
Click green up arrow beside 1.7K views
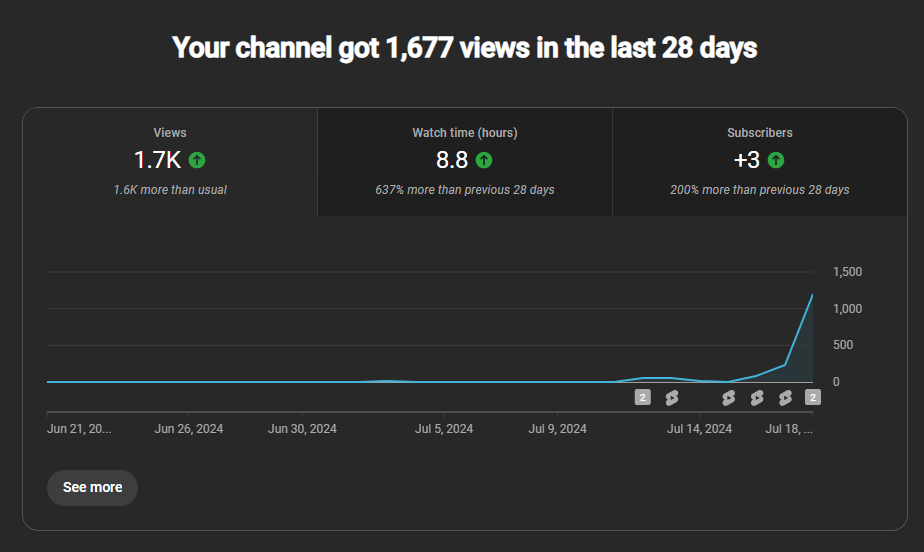197,160
